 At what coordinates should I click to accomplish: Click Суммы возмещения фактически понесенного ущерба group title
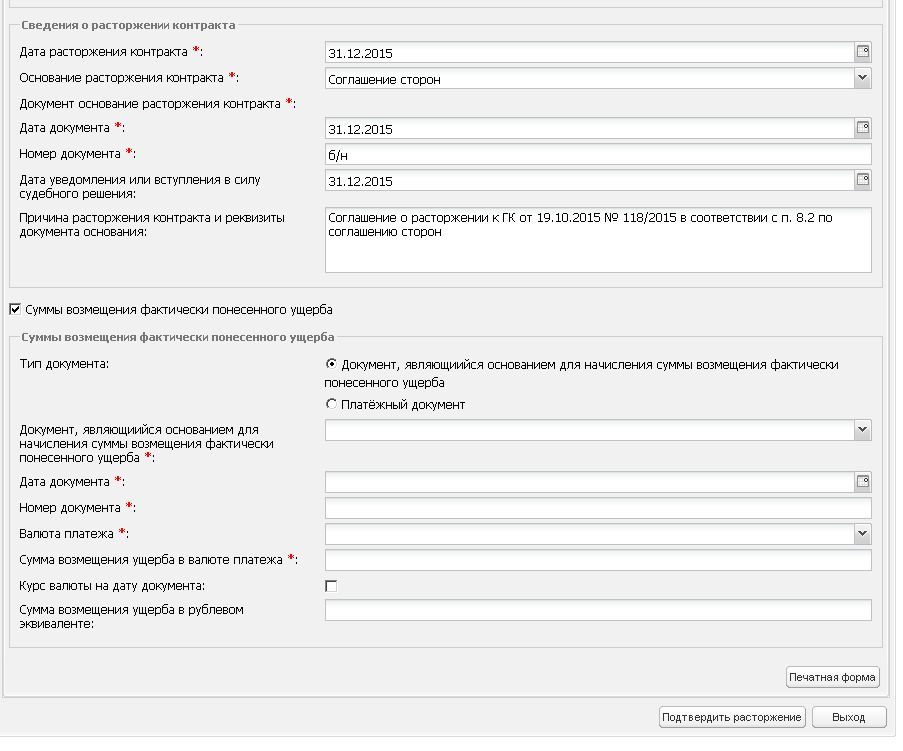point(177,337)
